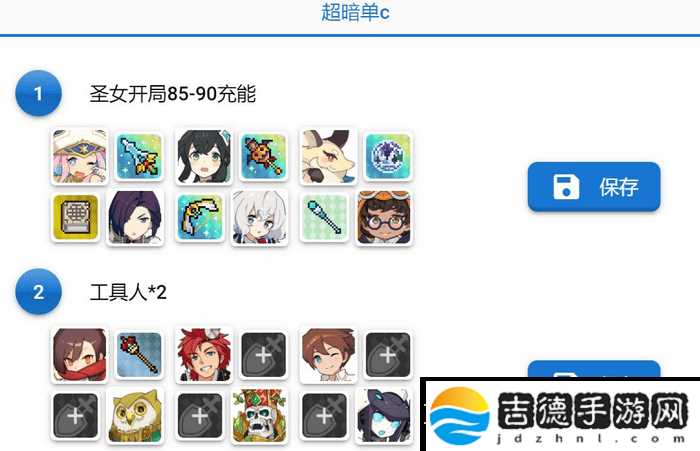700x451 pixels.
Task: Click the red-scarf brown-haired hero
Action: click(79, 355)
